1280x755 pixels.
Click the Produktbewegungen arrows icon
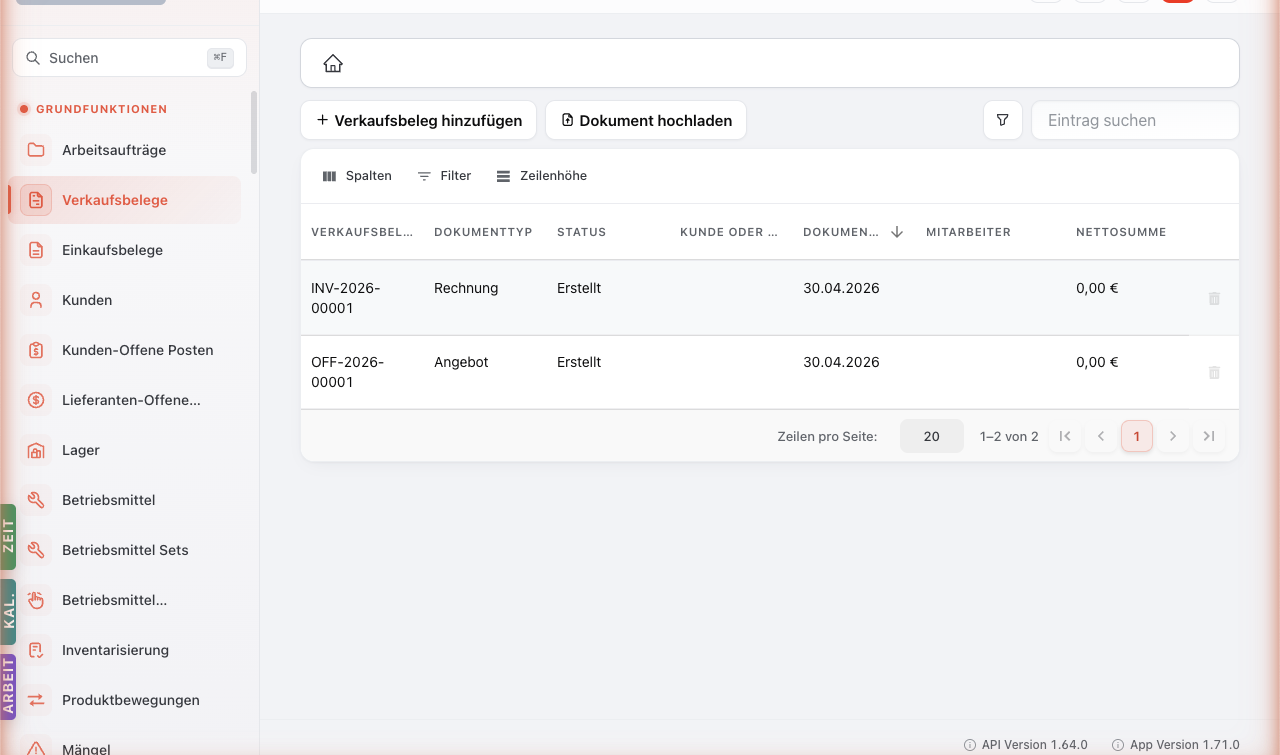(x=36, y=700)
